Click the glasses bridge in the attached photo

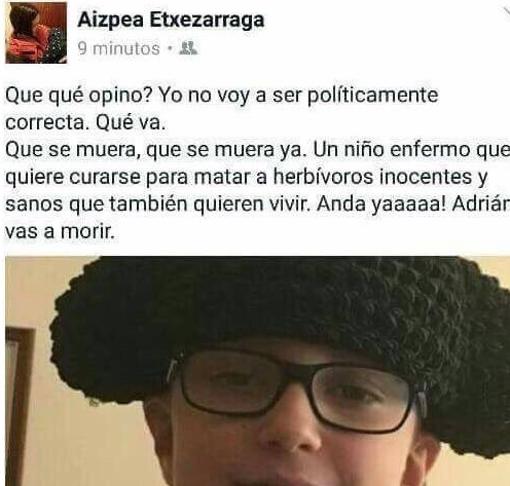click(299, 369)
